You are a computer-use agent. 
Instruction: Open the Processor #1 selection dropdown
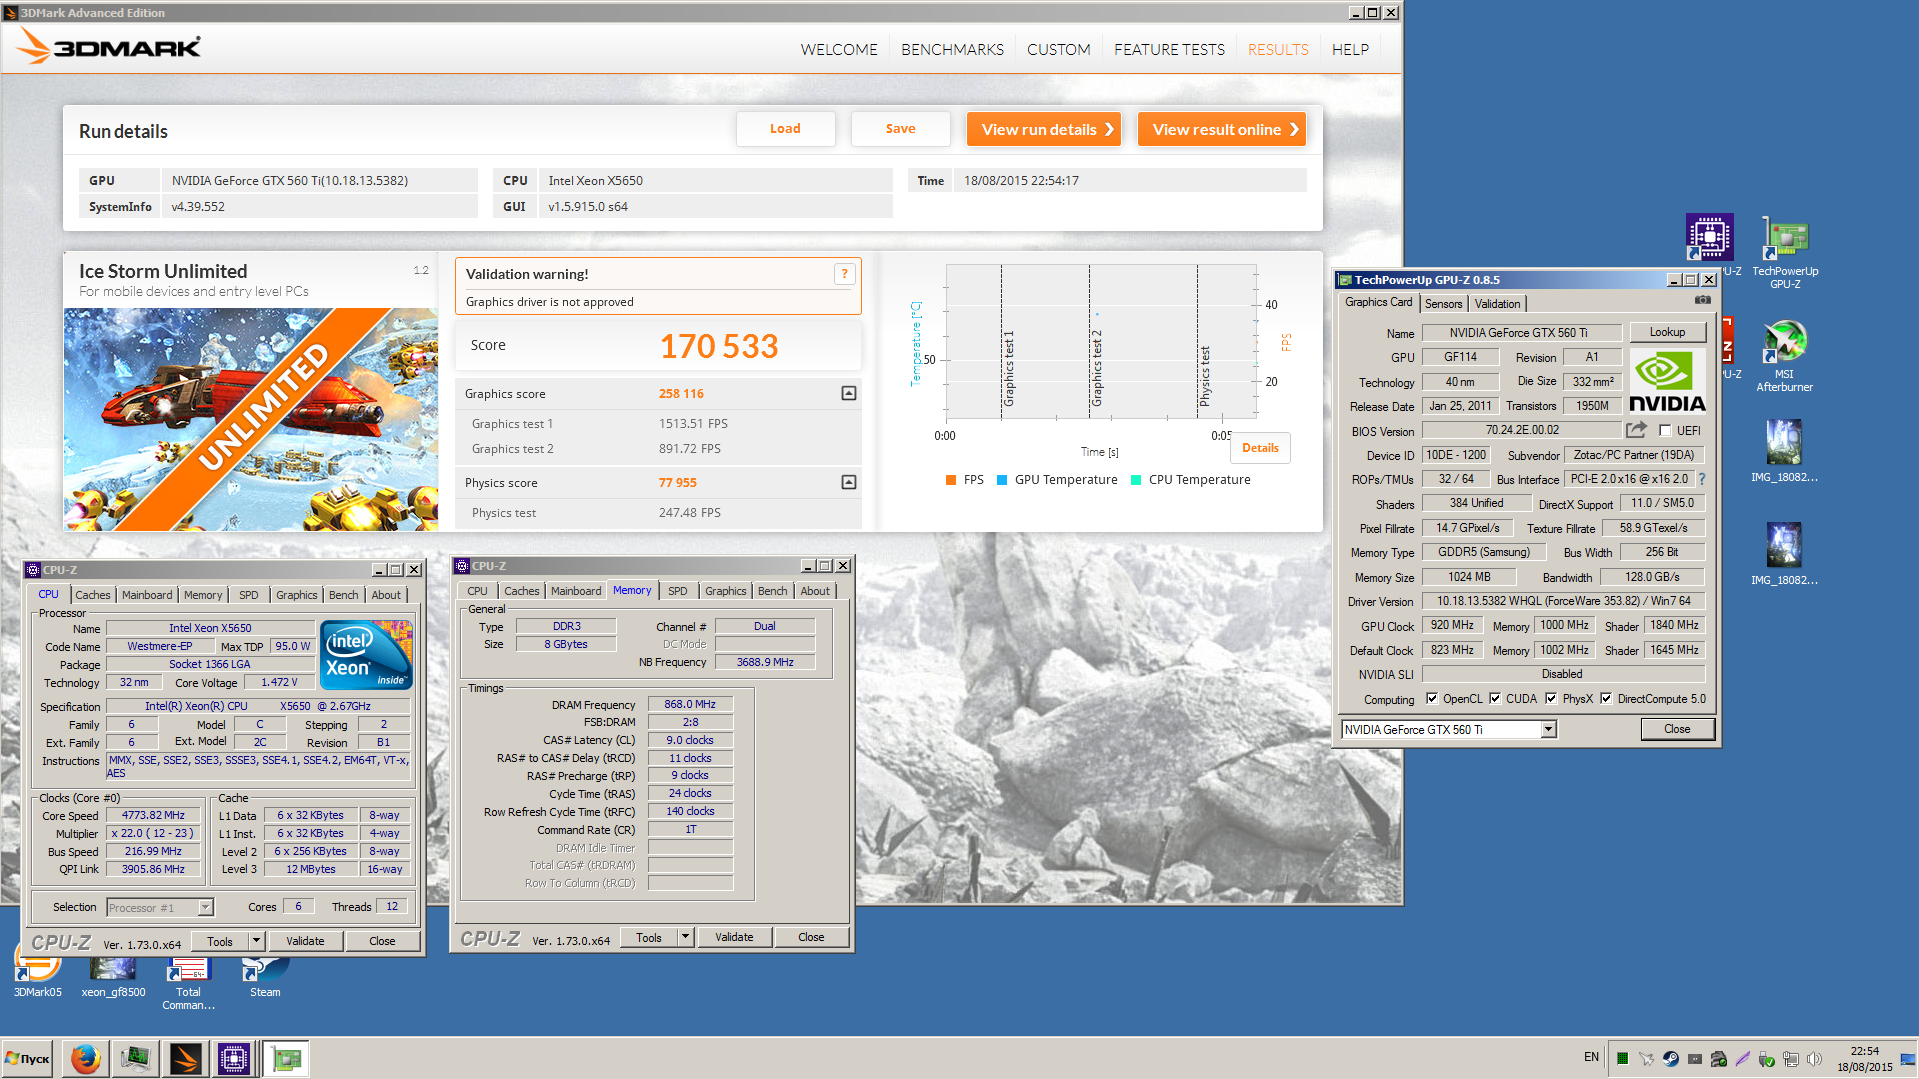coord(205,907)
